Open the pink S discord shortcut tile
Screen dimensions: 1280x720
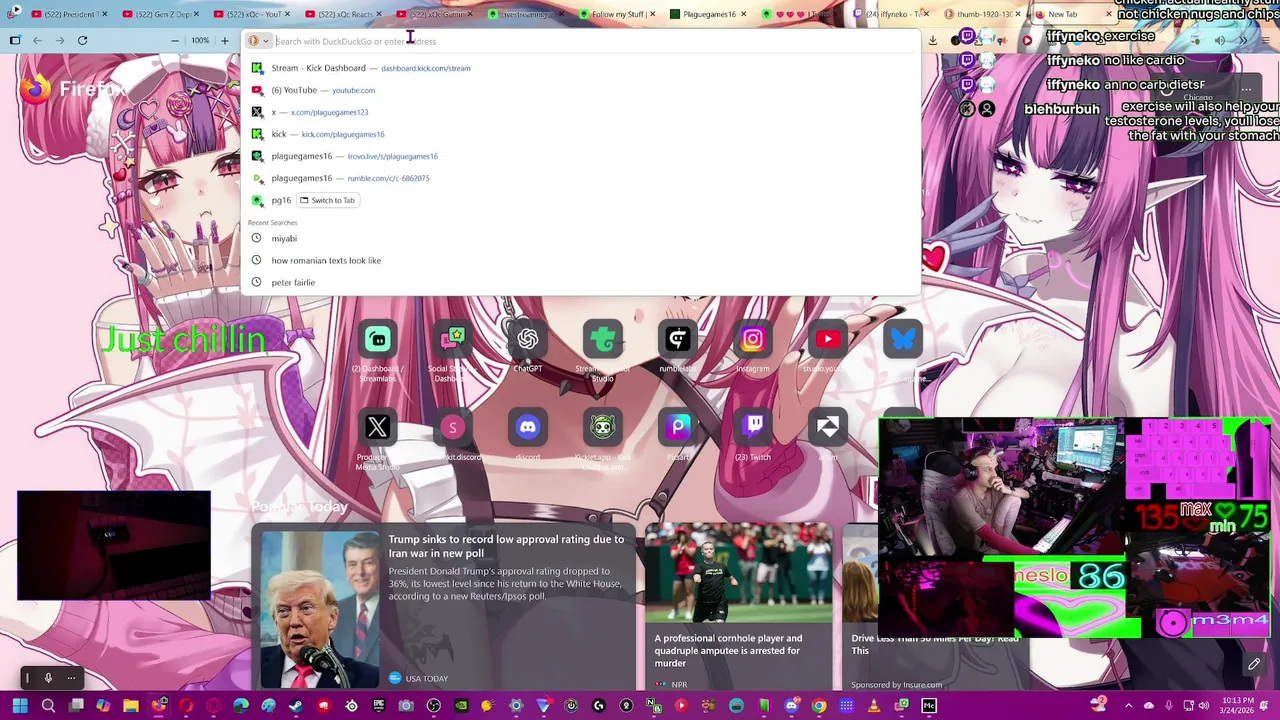click(453, 428)
